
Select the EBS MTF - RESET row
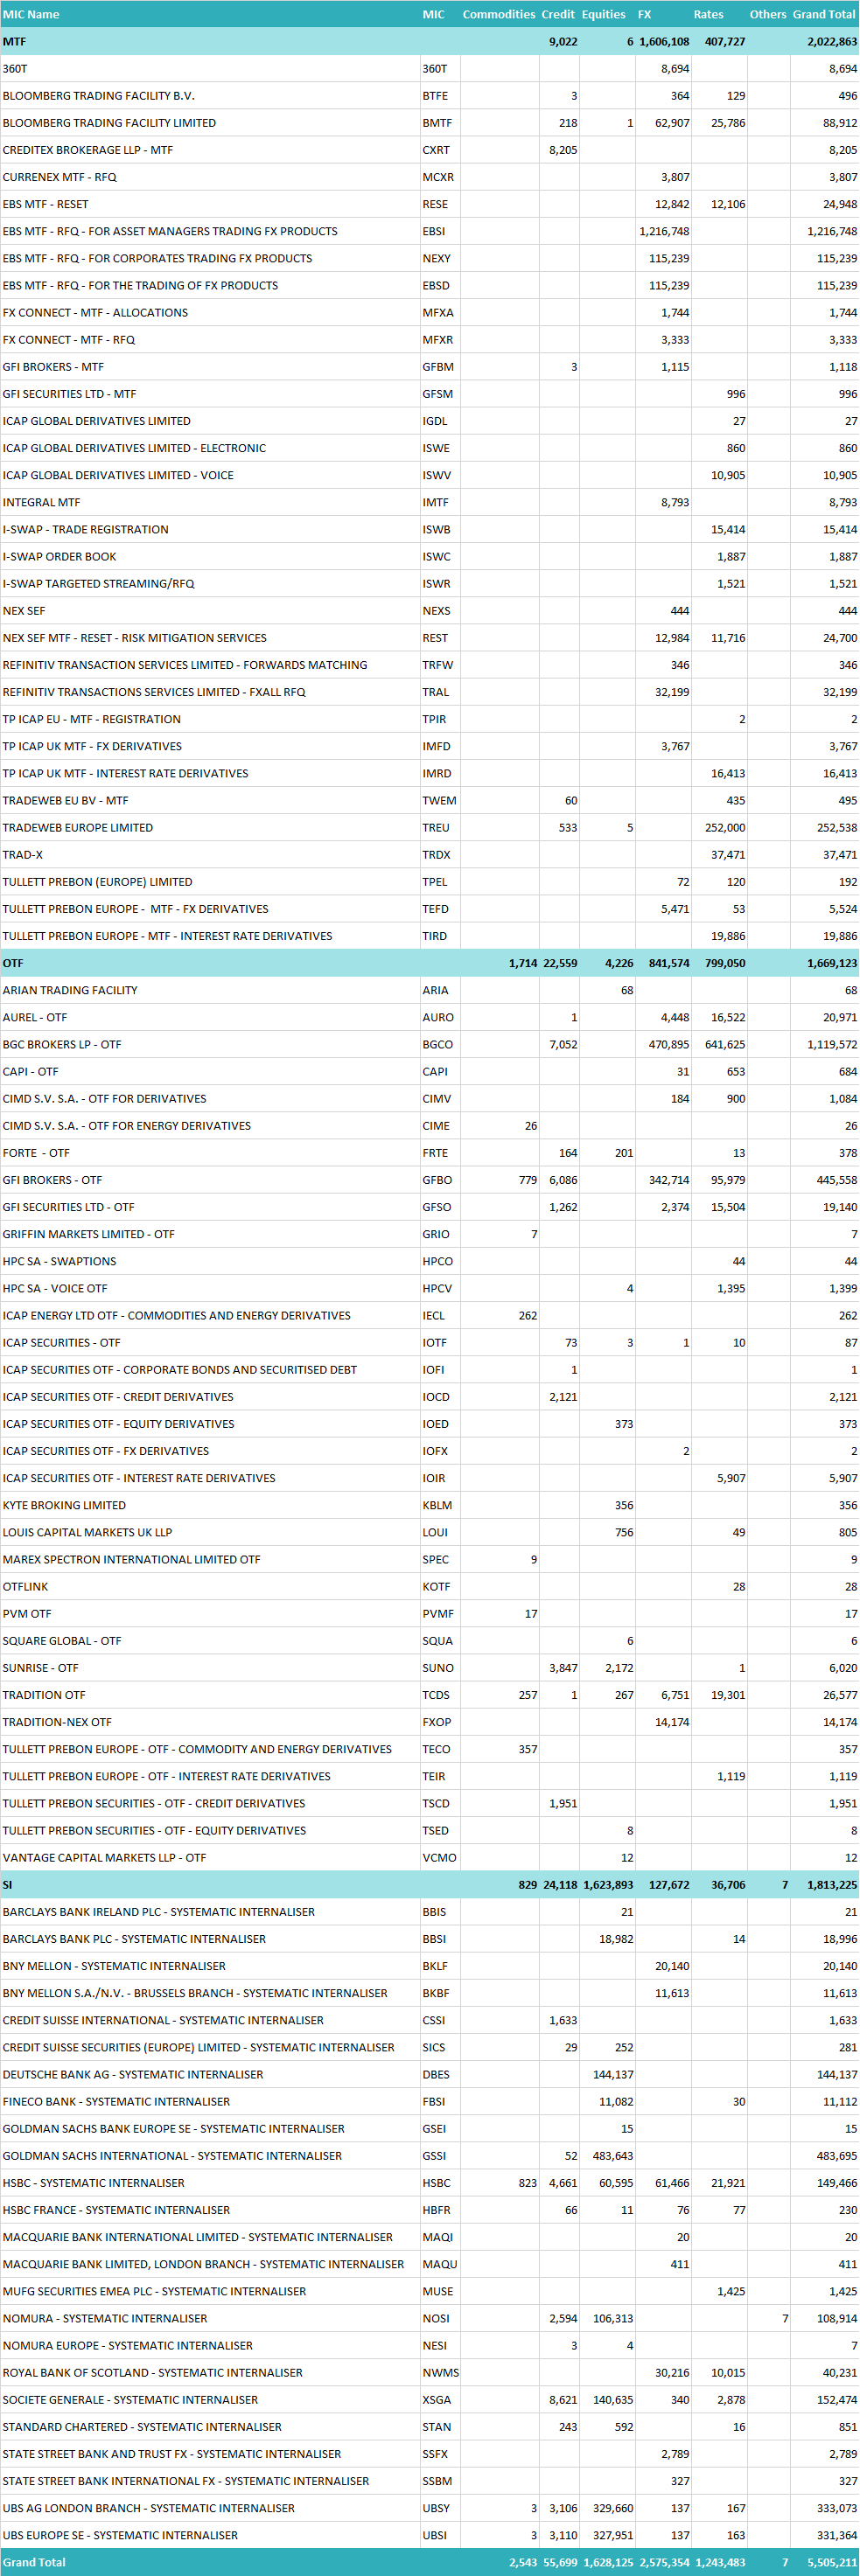point(430,204)
